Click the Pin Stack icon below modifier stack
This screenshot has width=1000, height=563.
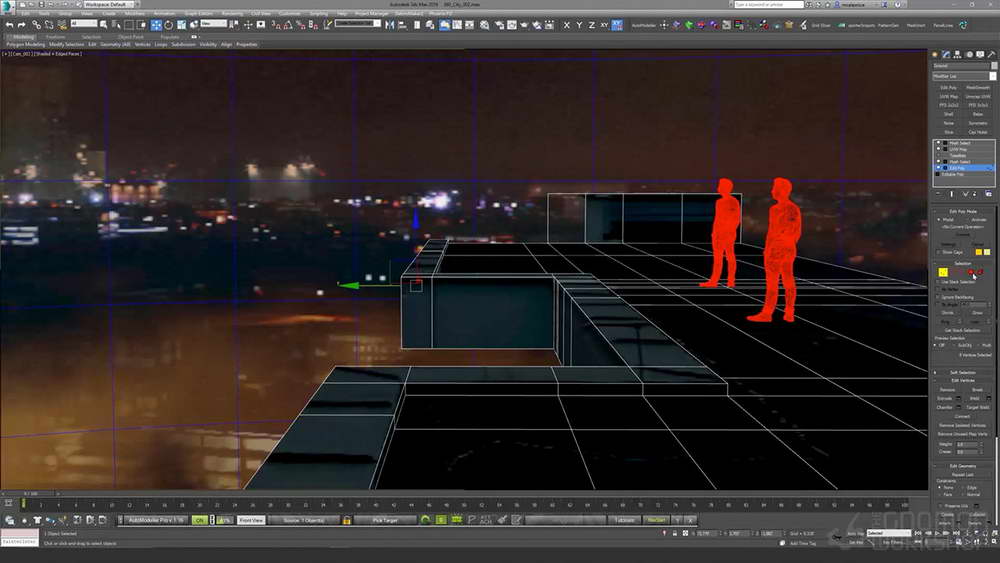938,194
